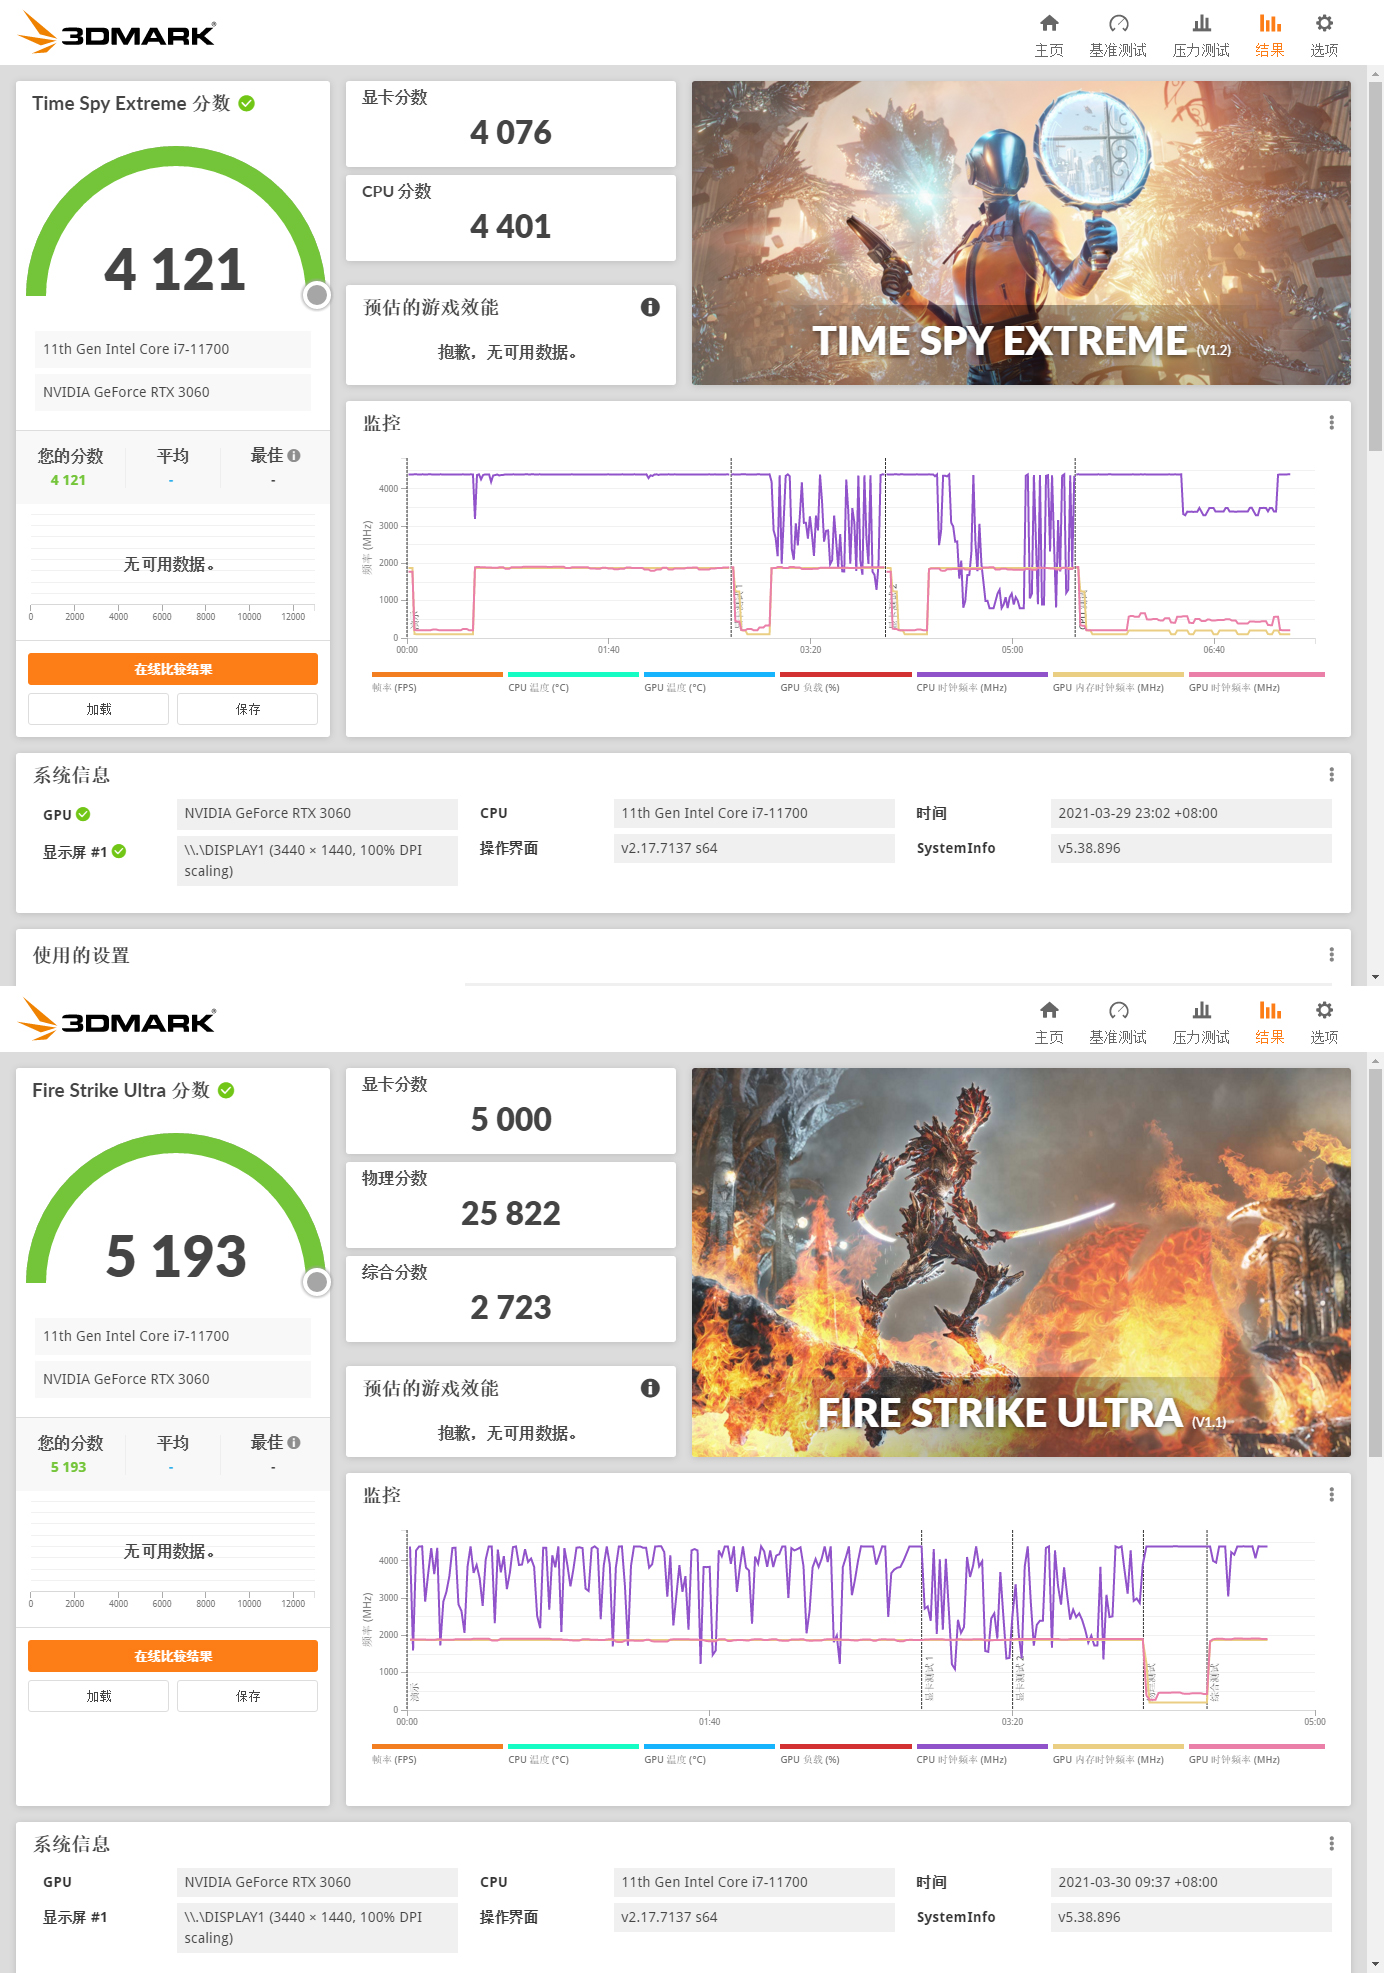This screenshot has width=1384, height=1973.
Task: Click 保存 button in Fire Strike Ultra window
Action: tap(248, 1696)
